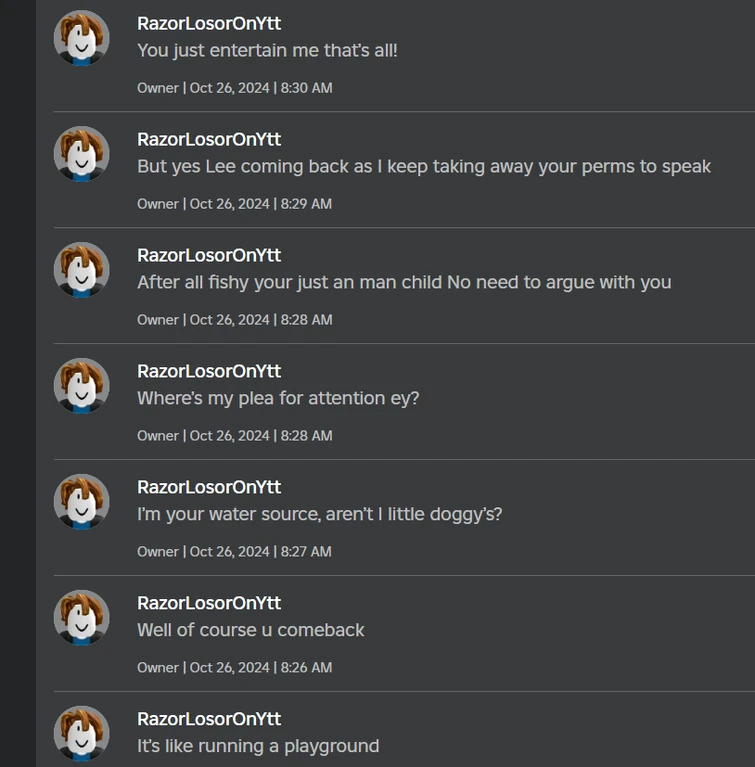
Task: Select avatar next to "plea for attention" post
Action: coord(81,387)
